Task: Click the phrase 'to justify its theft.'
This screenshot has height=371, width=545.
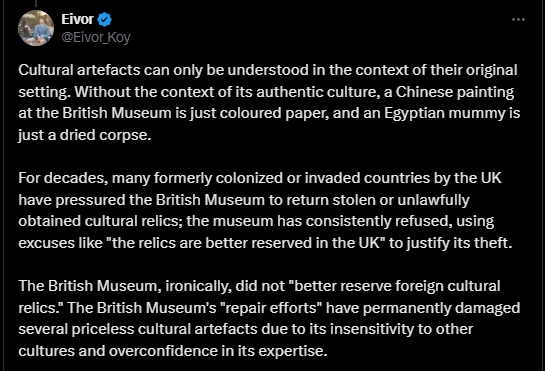Action: click(451, 243)
